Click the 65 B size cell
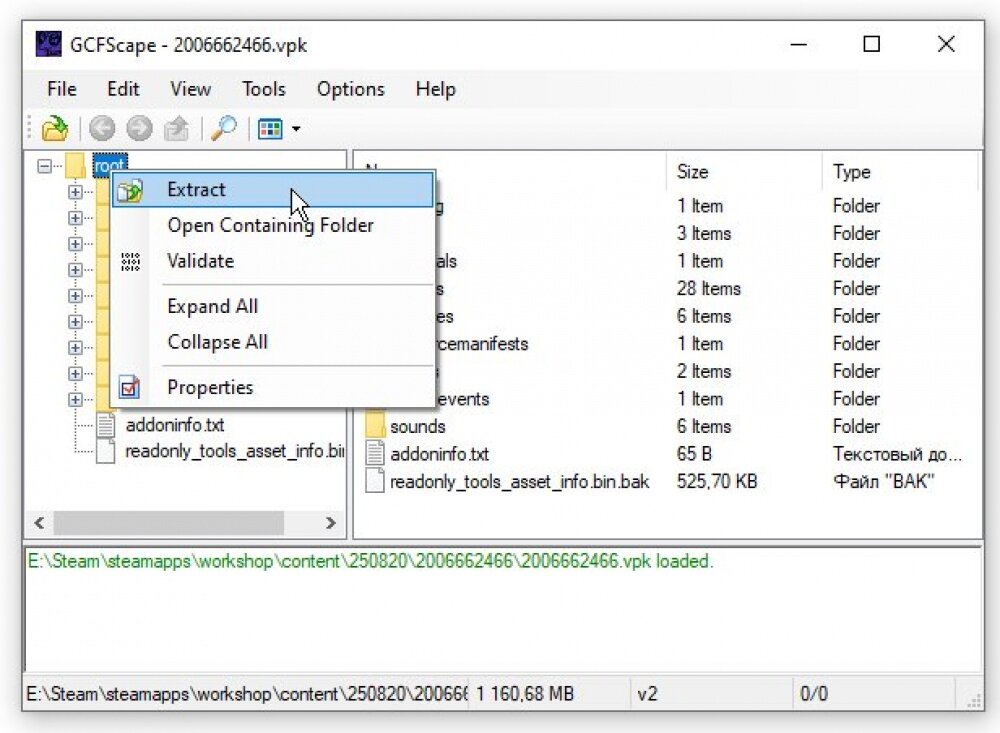The height and width of the screenshot is (733, 1000). 694,454
